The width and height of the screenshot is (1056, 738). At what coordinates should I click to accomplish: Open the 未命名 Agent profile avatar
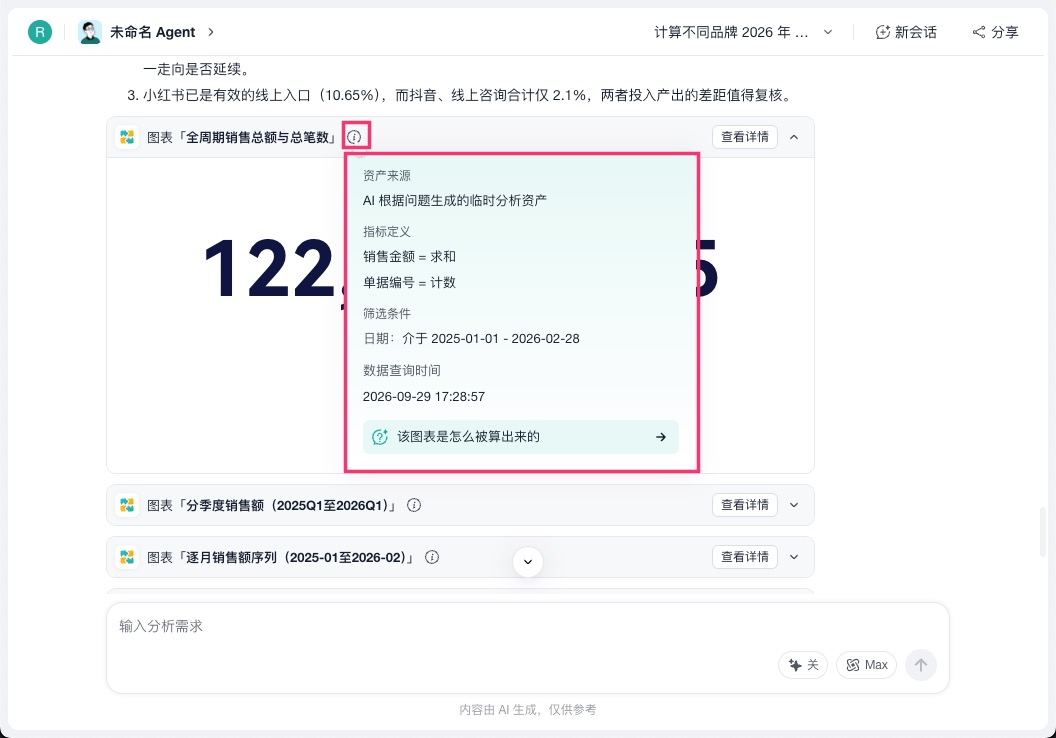tap(90, 32)
